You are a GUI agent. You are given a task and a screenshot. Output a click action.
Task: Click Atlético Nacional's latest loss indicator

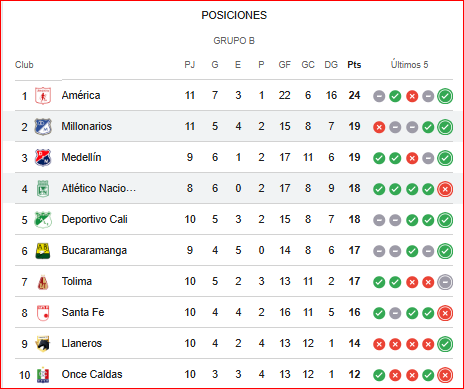445,189
